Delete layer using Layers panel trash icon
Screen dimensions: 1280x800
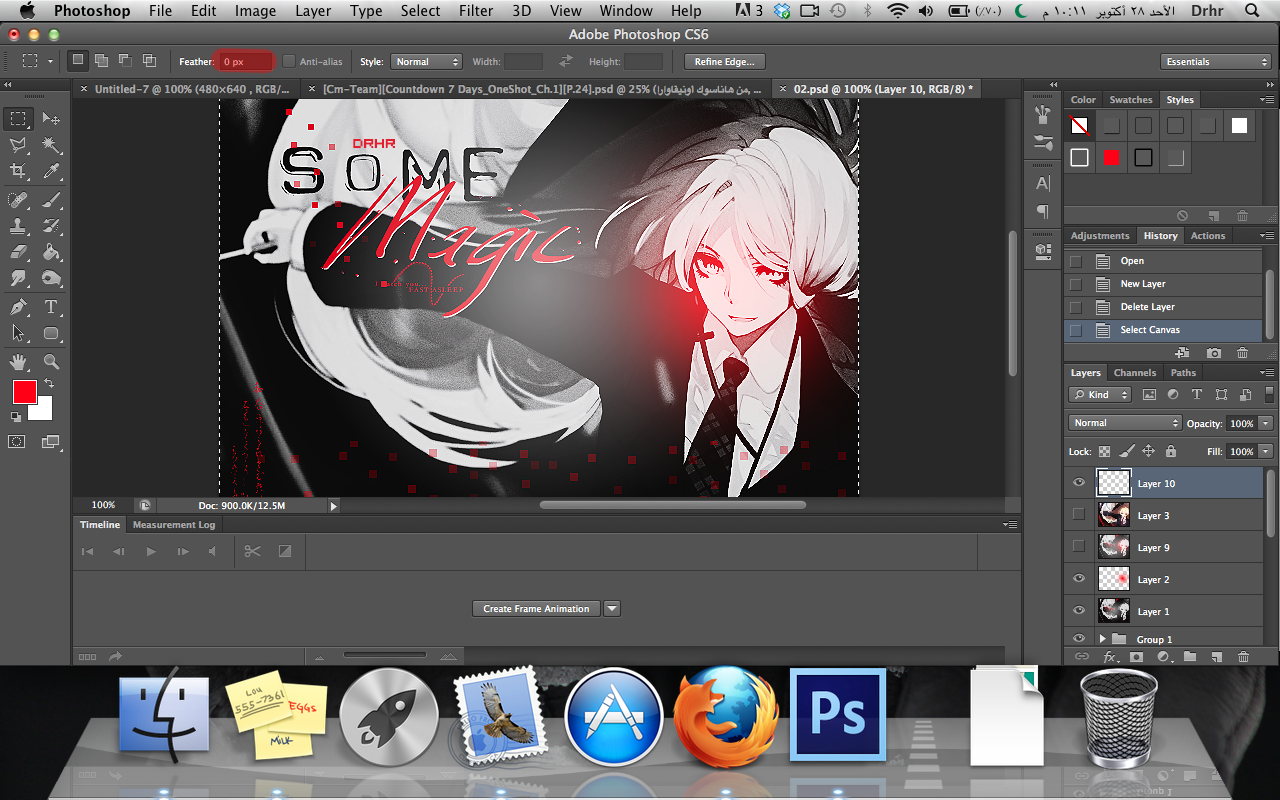point(1243,657)
